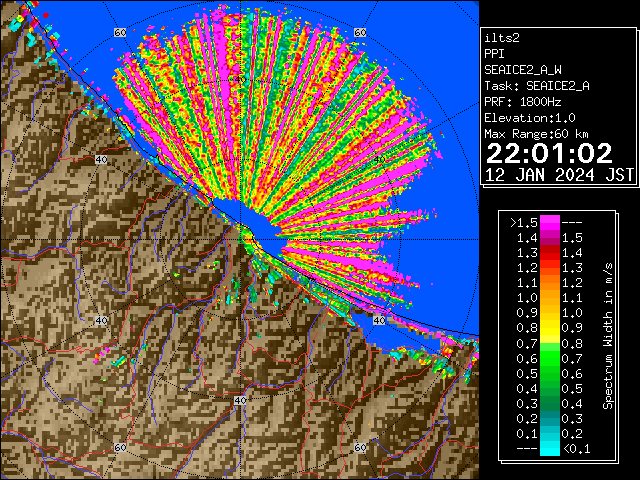Click the 'Max Range:60 km' line

[x=536, y=134]
